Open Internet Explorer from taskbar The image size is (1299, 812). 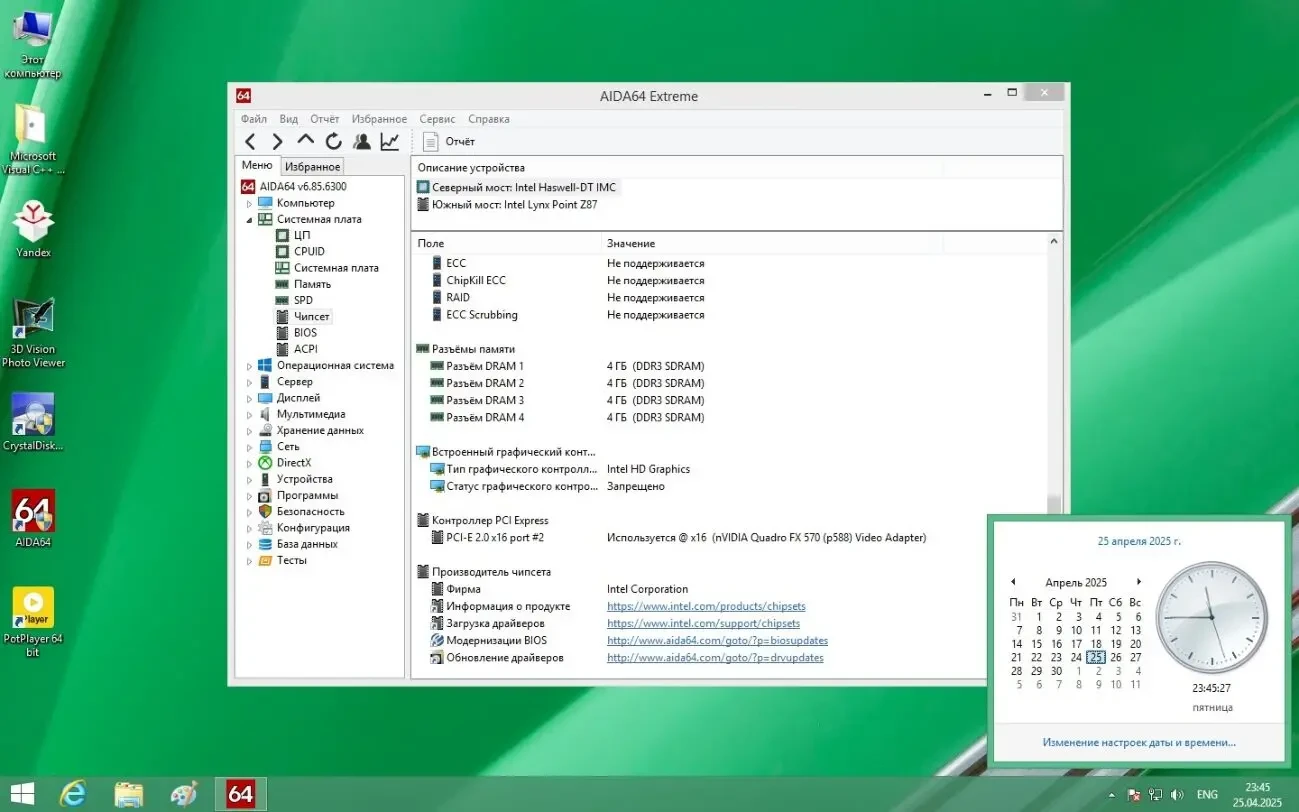73,794
